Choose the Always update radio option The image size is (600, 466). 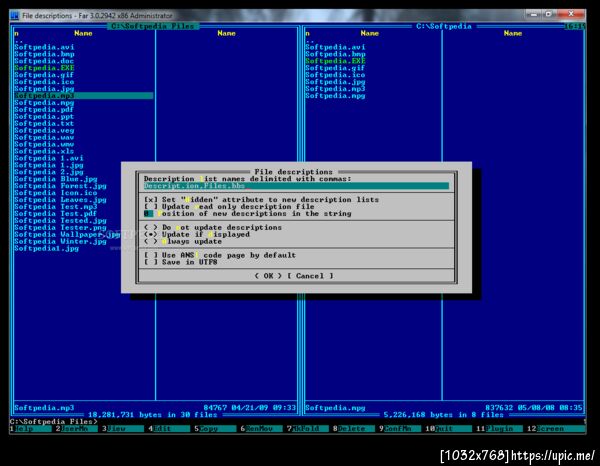click(x=183, y=241)
